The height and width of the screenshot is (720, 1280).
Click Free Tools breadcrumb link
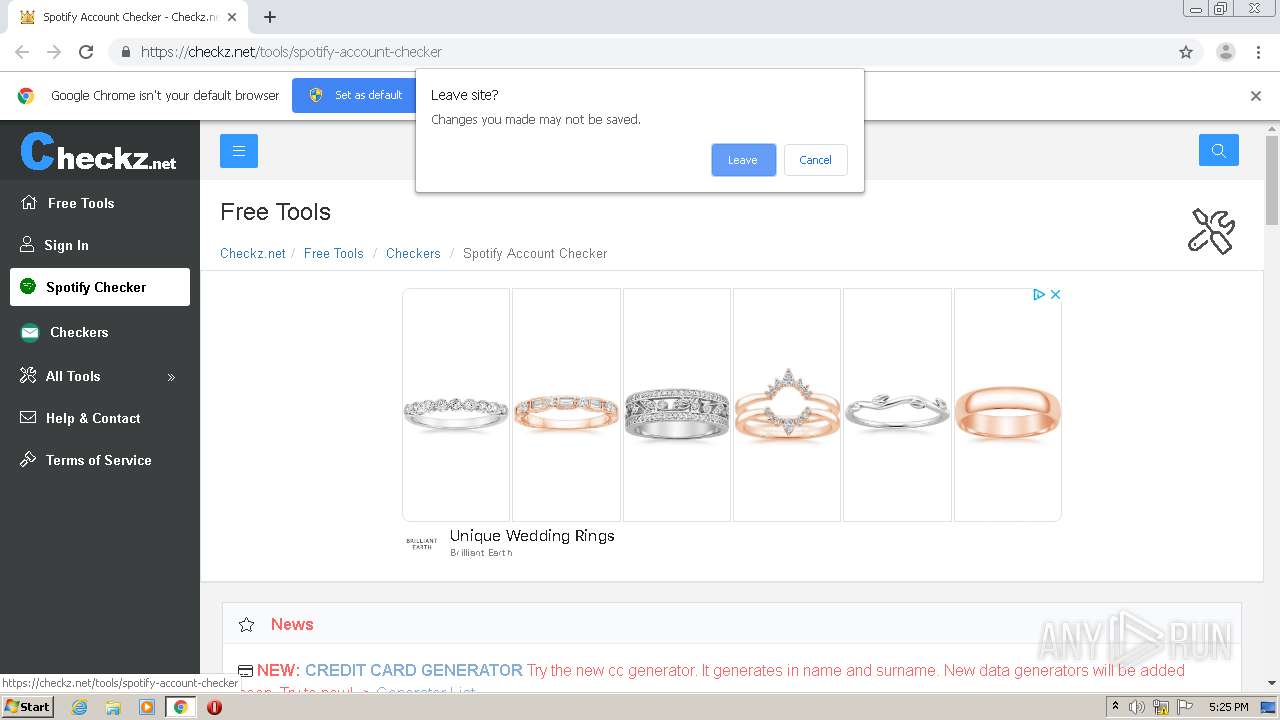[x=334, y=254]
